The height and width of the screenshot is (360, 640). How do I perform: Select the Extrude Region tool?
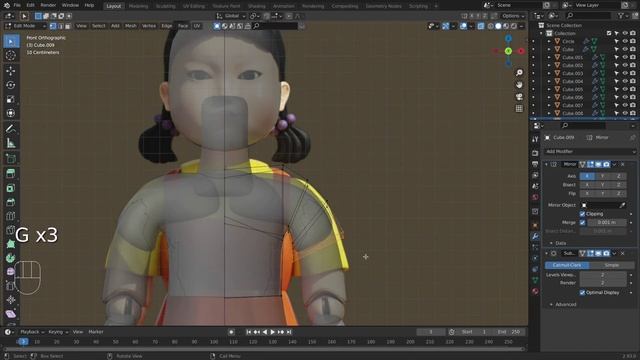pyautogui.click(x=11, y=174)
